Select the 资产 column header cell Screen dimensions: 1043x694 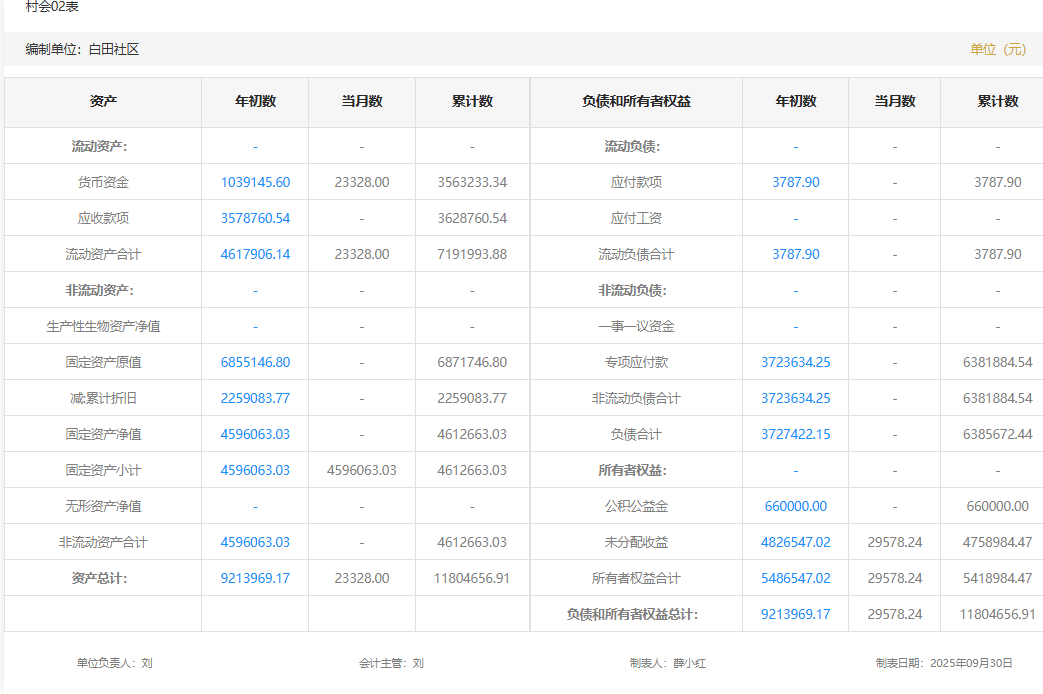click(103, 102)
